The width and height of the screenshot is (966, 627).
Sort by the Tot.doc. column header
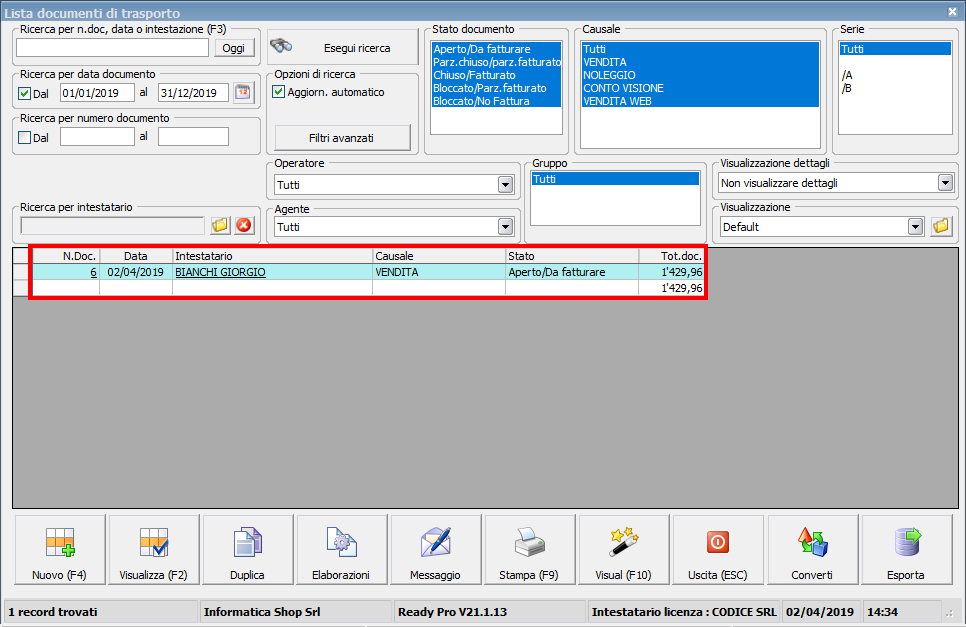coord(672,256)
